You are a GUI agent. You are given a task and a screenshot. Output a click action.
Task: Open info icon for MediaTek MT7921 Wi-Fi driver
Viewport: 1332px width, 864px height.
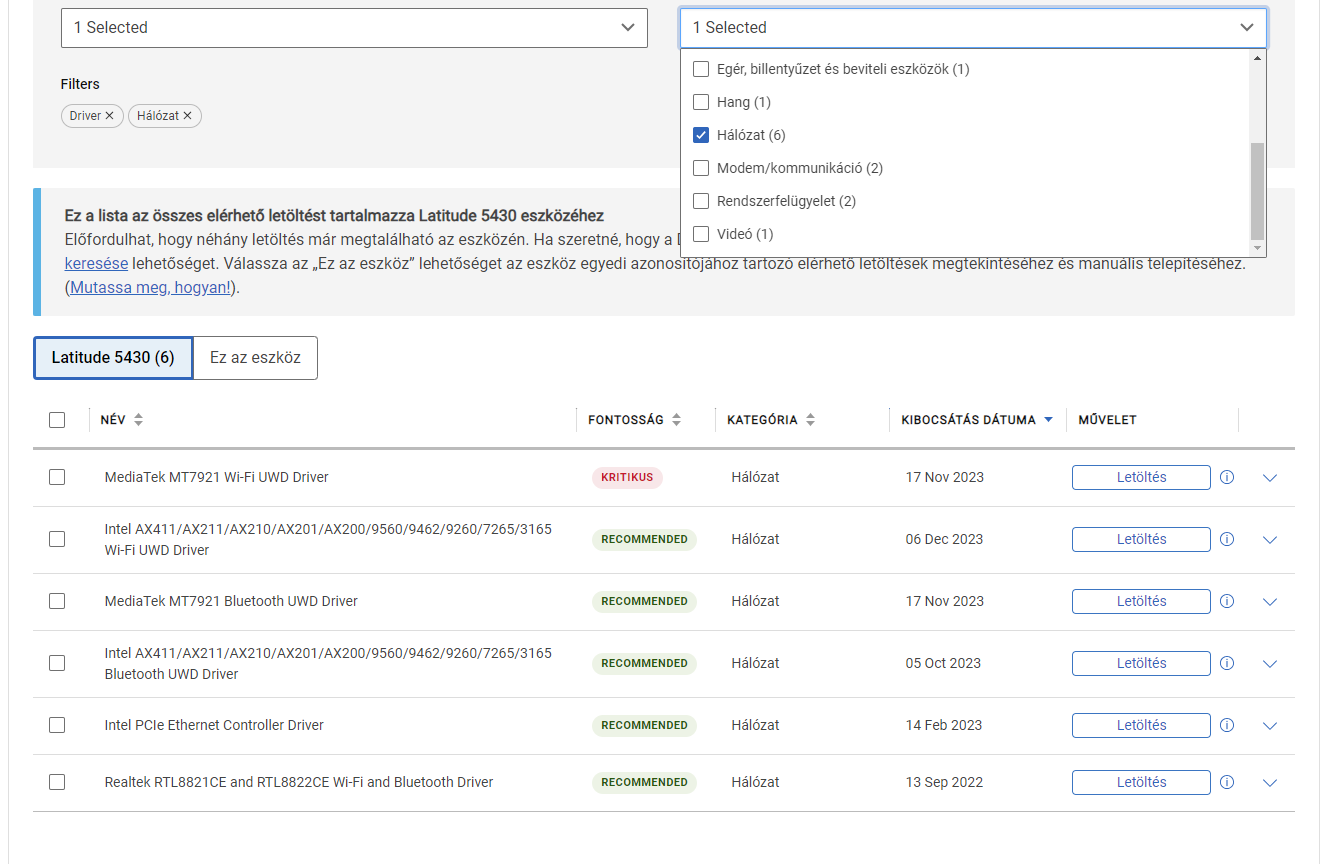pos(1227,477)
